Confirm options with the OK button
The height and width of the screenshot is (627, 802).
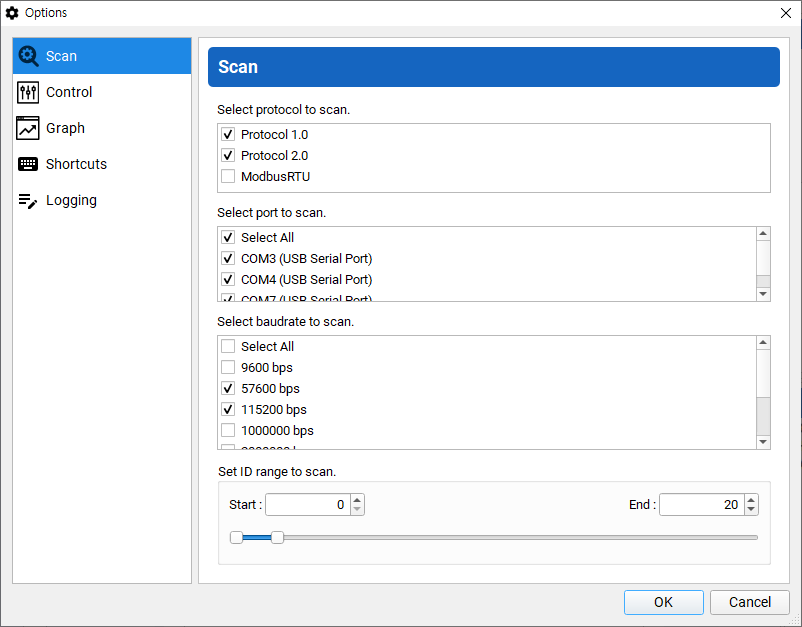point(663,602)
